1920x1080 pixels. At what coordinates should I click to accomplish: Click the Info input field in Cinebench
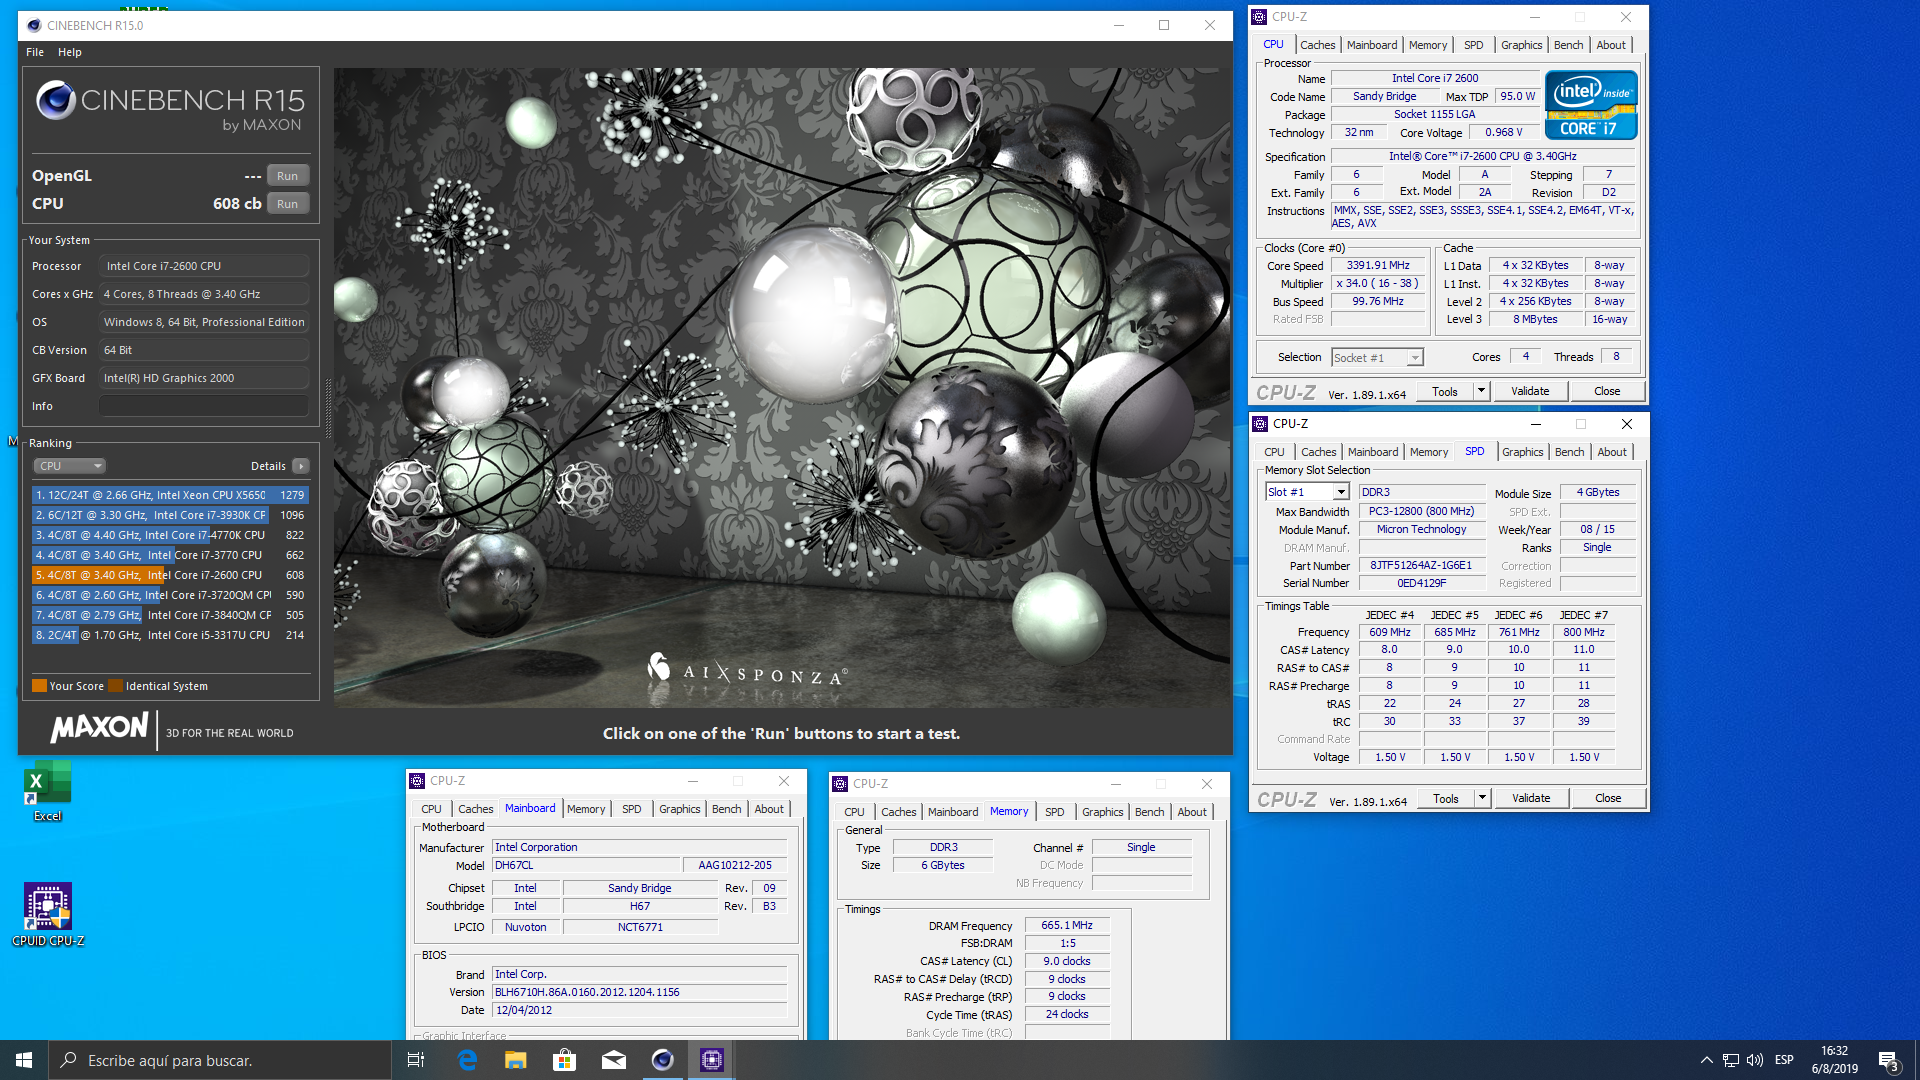pyautogui.click(x=204, y=406)
